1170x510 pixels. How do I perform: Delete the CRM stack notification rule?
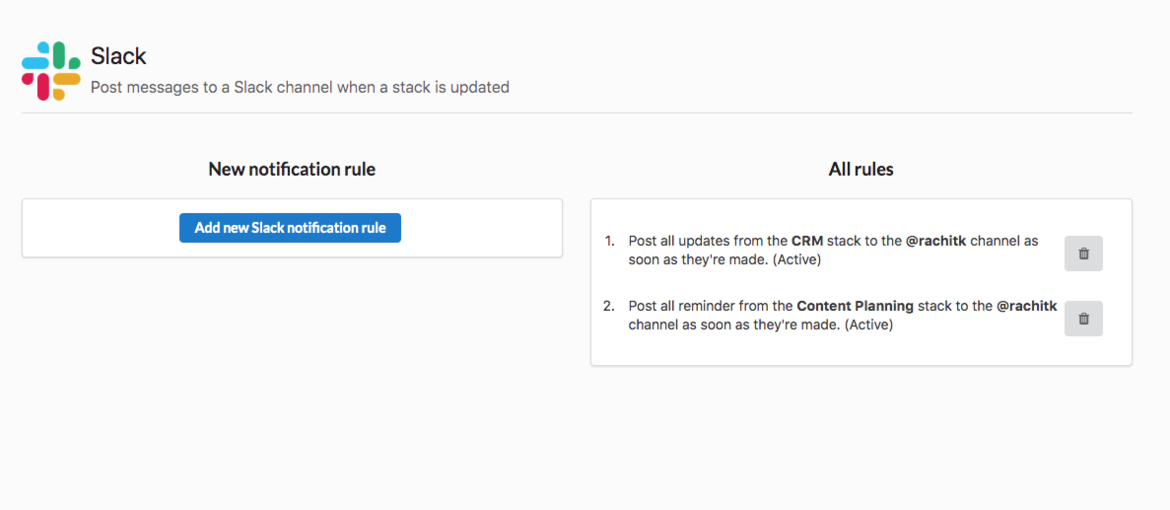(x=1083, y=254)
